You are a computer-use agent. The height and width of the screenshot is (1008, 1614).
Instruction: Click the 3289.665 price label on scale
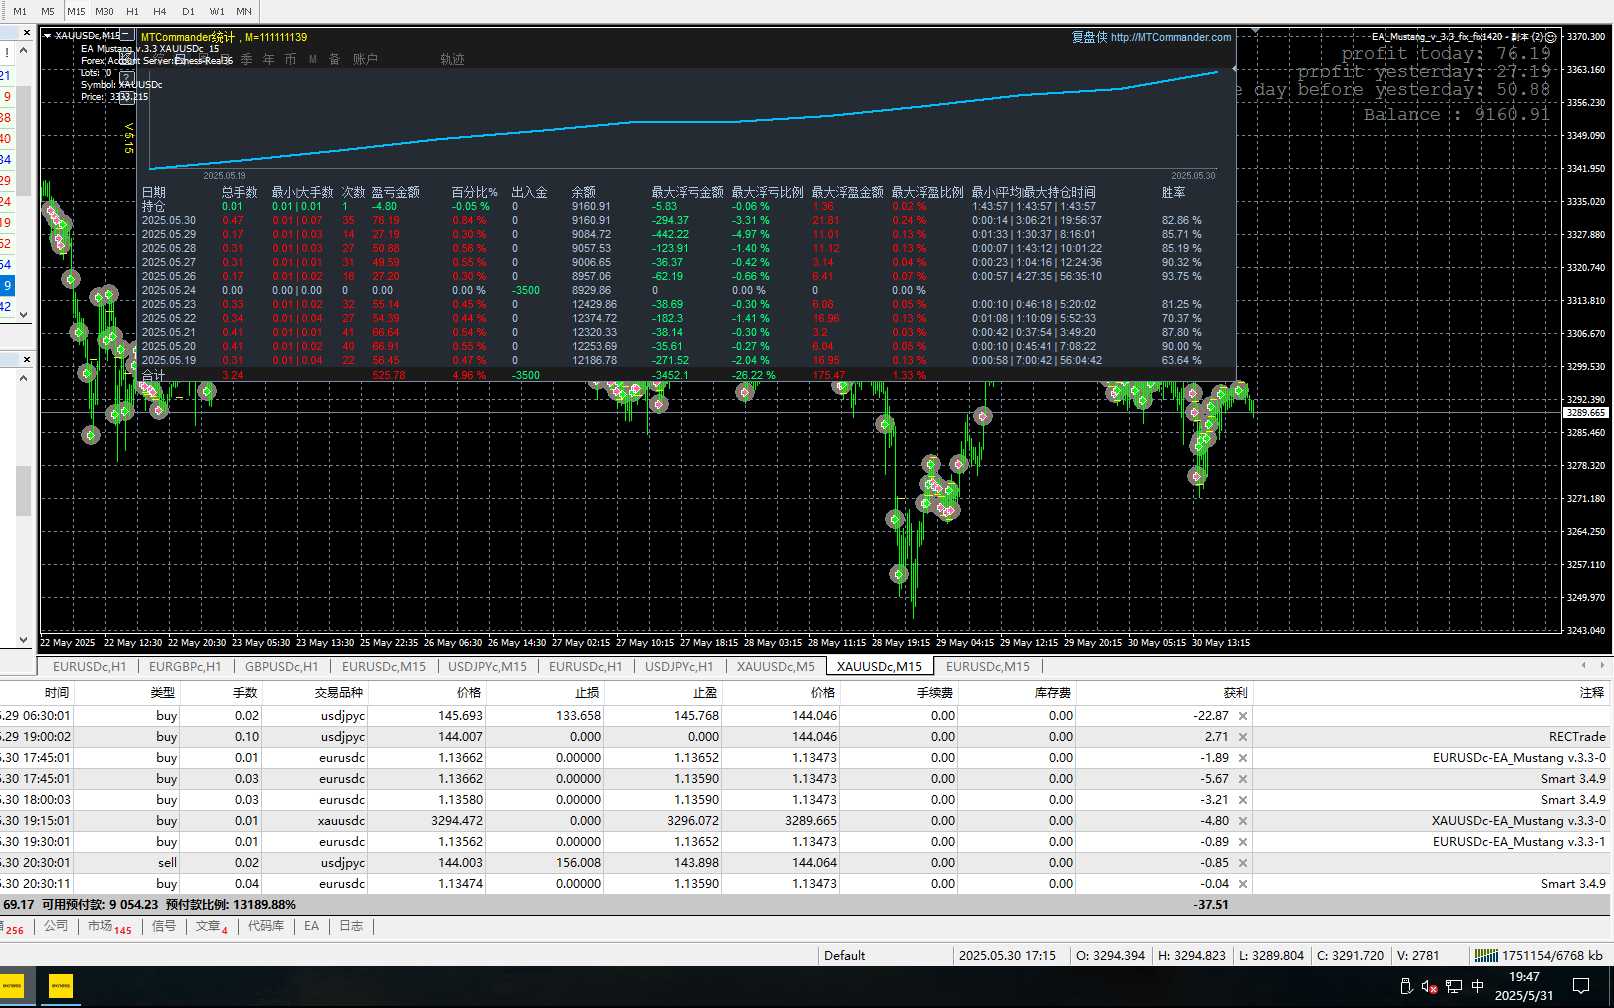pos(1586,412)
